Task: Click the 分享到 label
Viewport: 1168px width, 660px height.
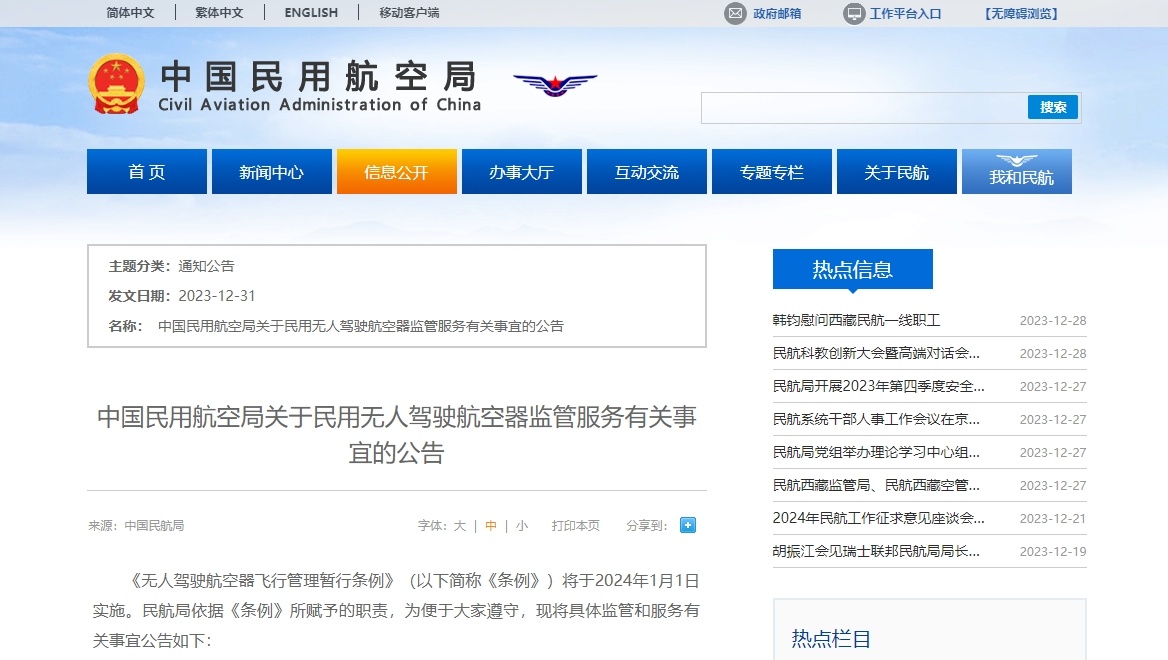Action: [647, 525]
